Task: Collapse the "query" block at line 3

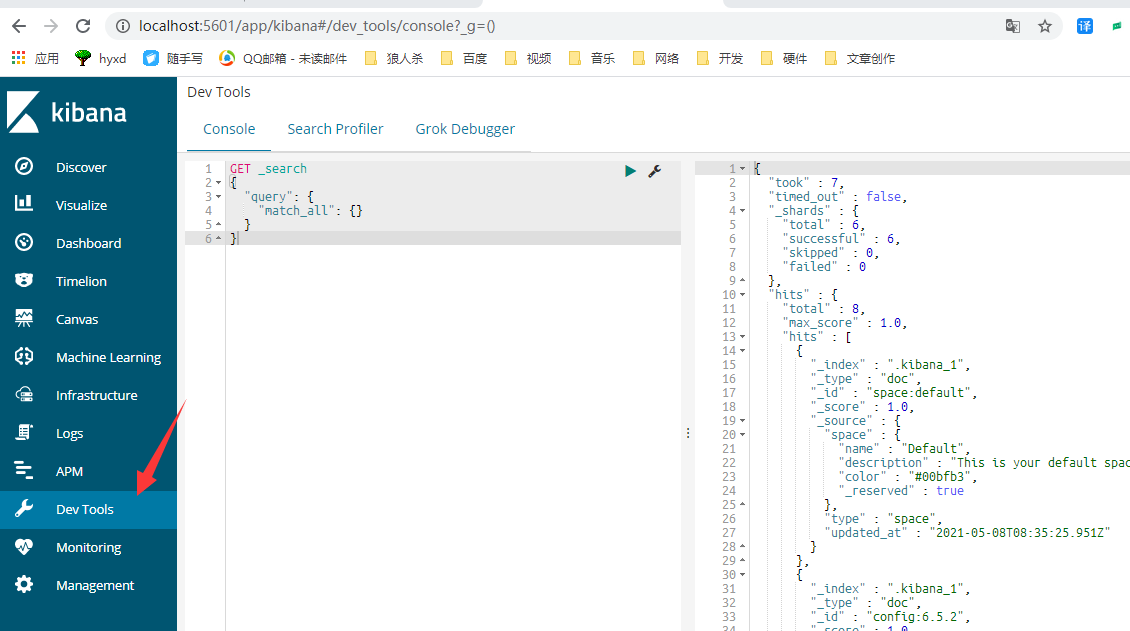Action: [x=219, y=197]
